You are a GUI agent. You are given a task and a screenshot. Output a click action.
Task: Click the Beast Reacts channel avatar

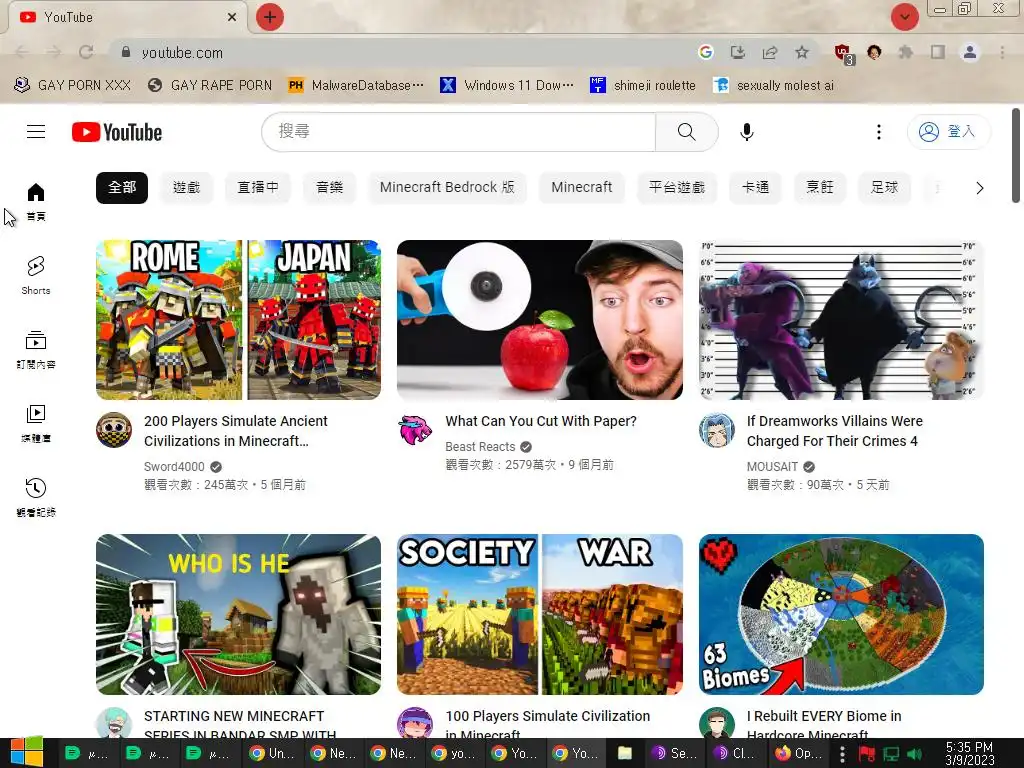pos(415,430)
